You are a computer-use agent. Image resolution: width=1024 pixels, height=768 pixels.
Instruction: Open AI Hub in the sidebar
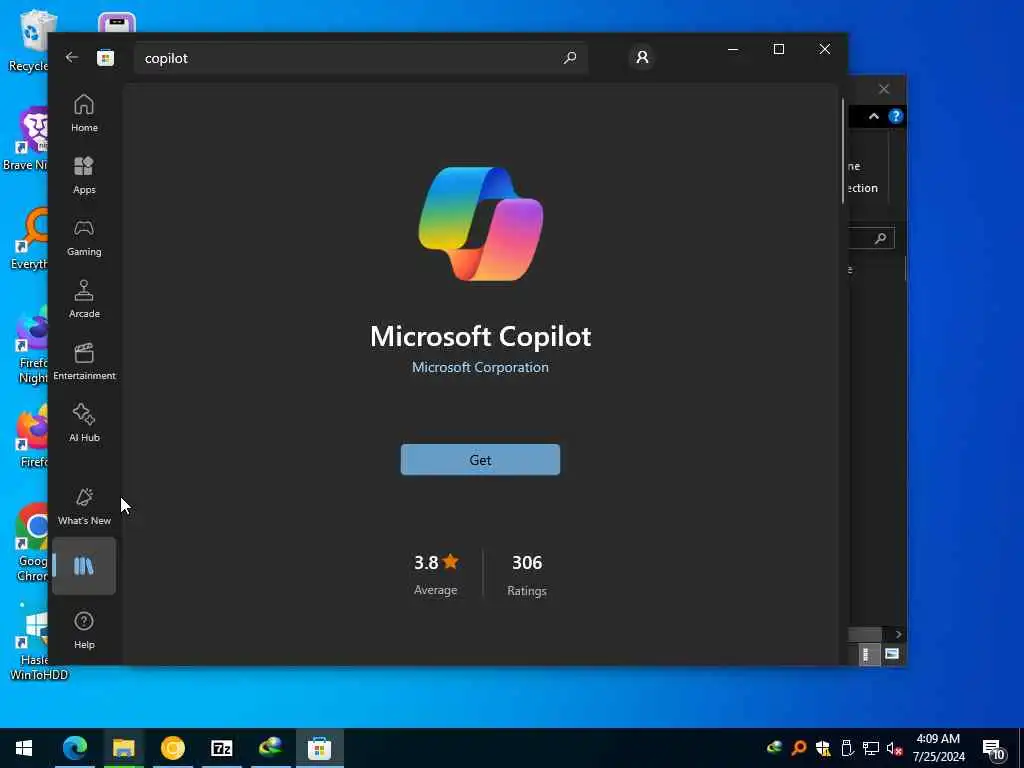[84, 423]
